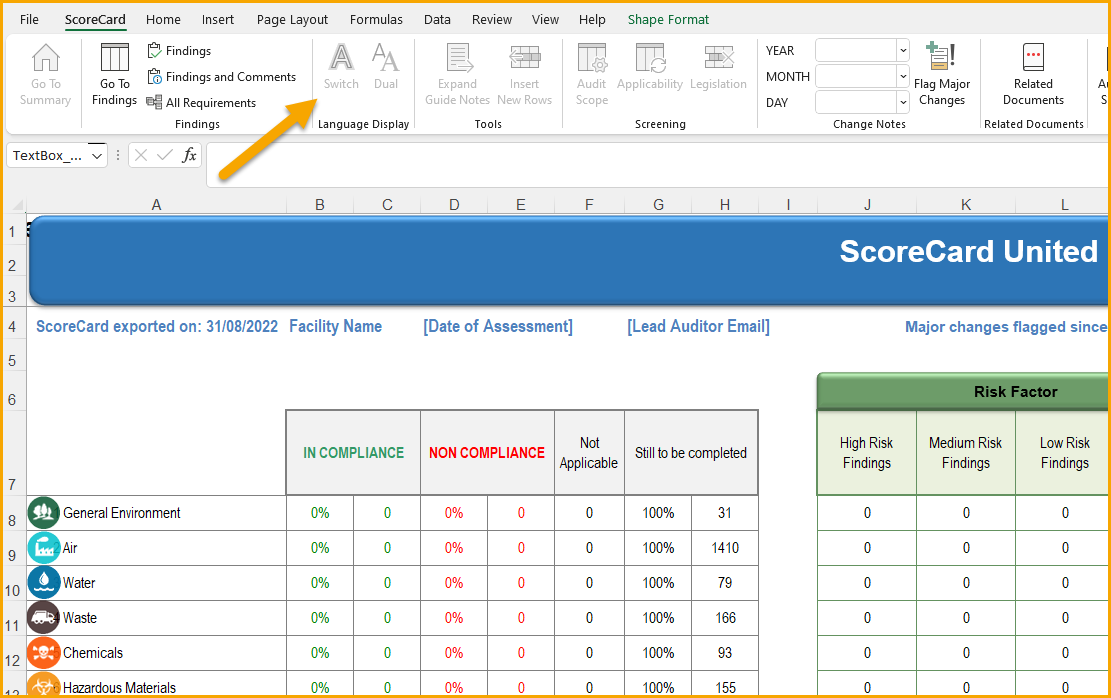
Task: Show All Requirements view
Action: (201, 103)
